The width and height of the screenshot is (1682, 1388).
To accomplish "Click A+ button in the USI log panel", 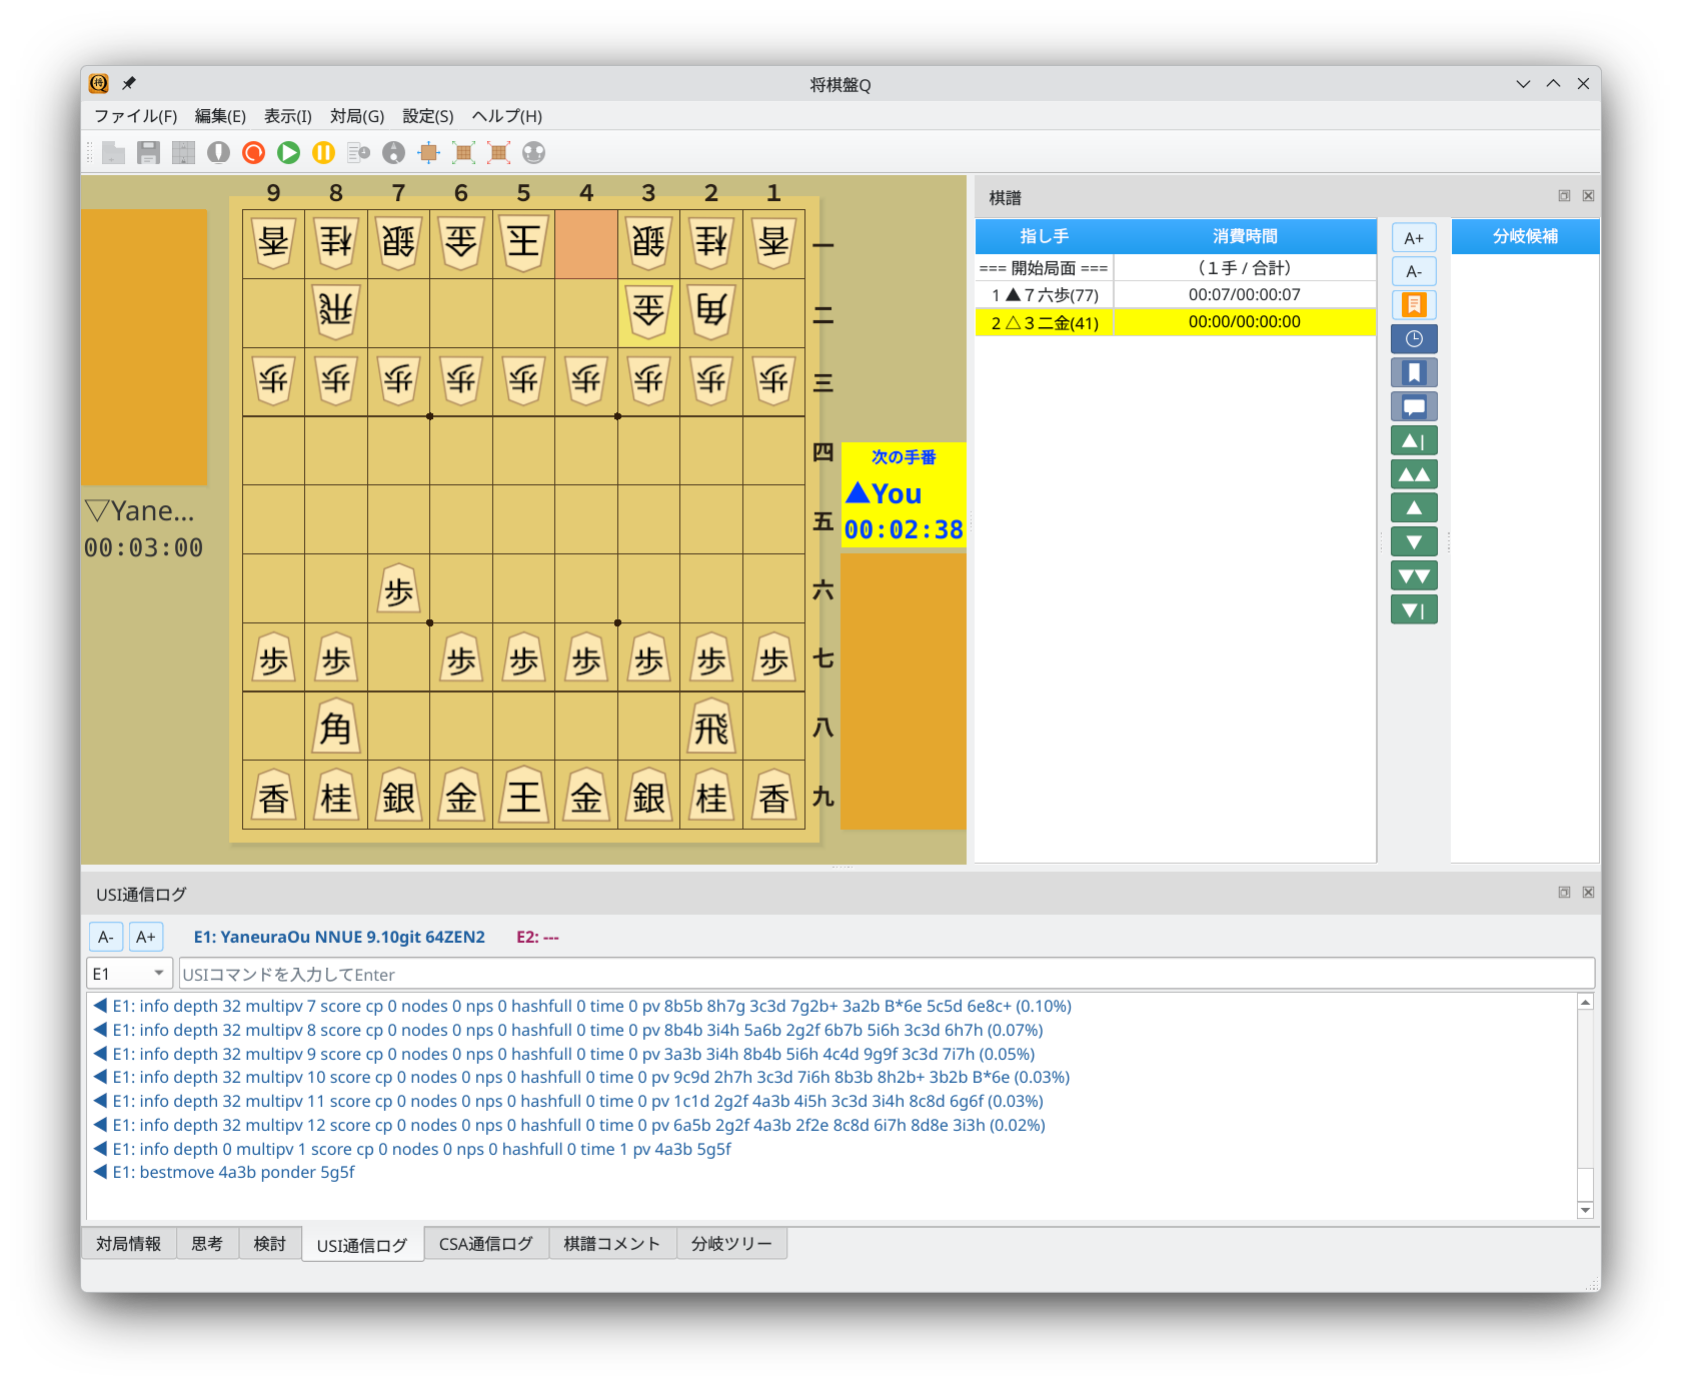I will point(146,937).
